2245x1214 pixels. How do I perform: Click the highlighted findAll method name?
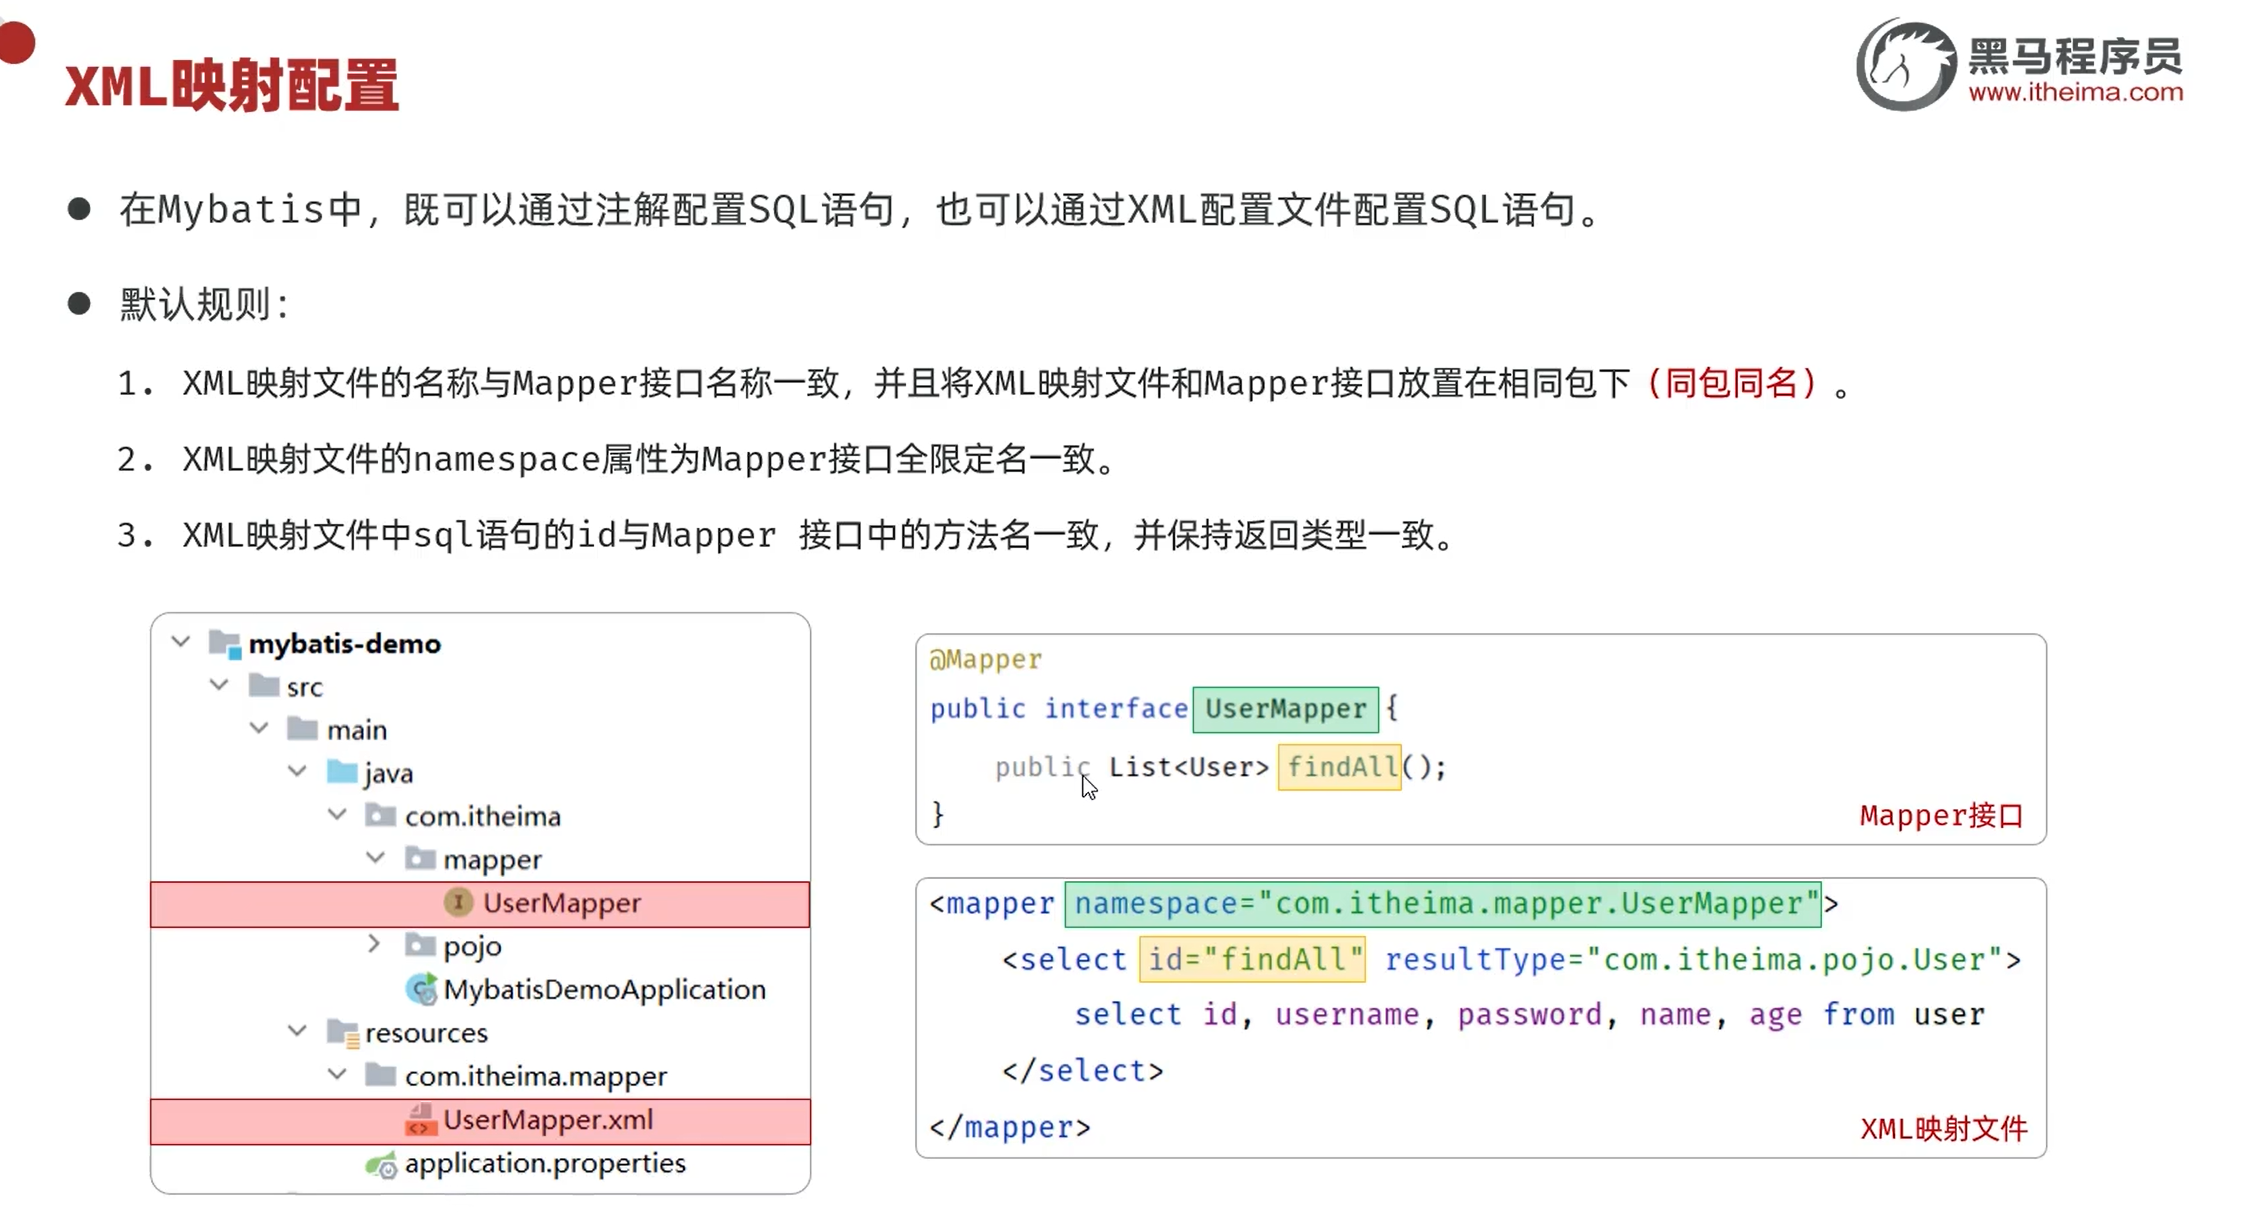[x=1340, y=767]
